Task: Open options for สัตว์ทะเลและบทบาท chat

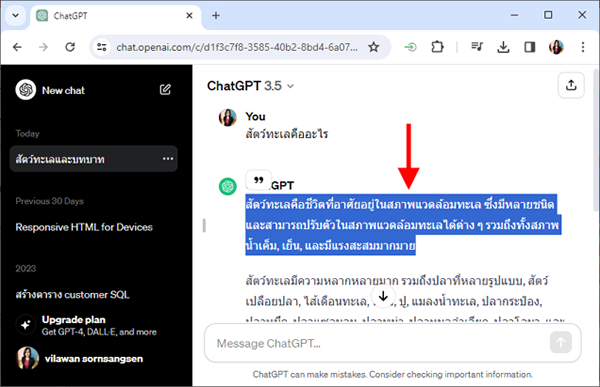Action: 168,159
